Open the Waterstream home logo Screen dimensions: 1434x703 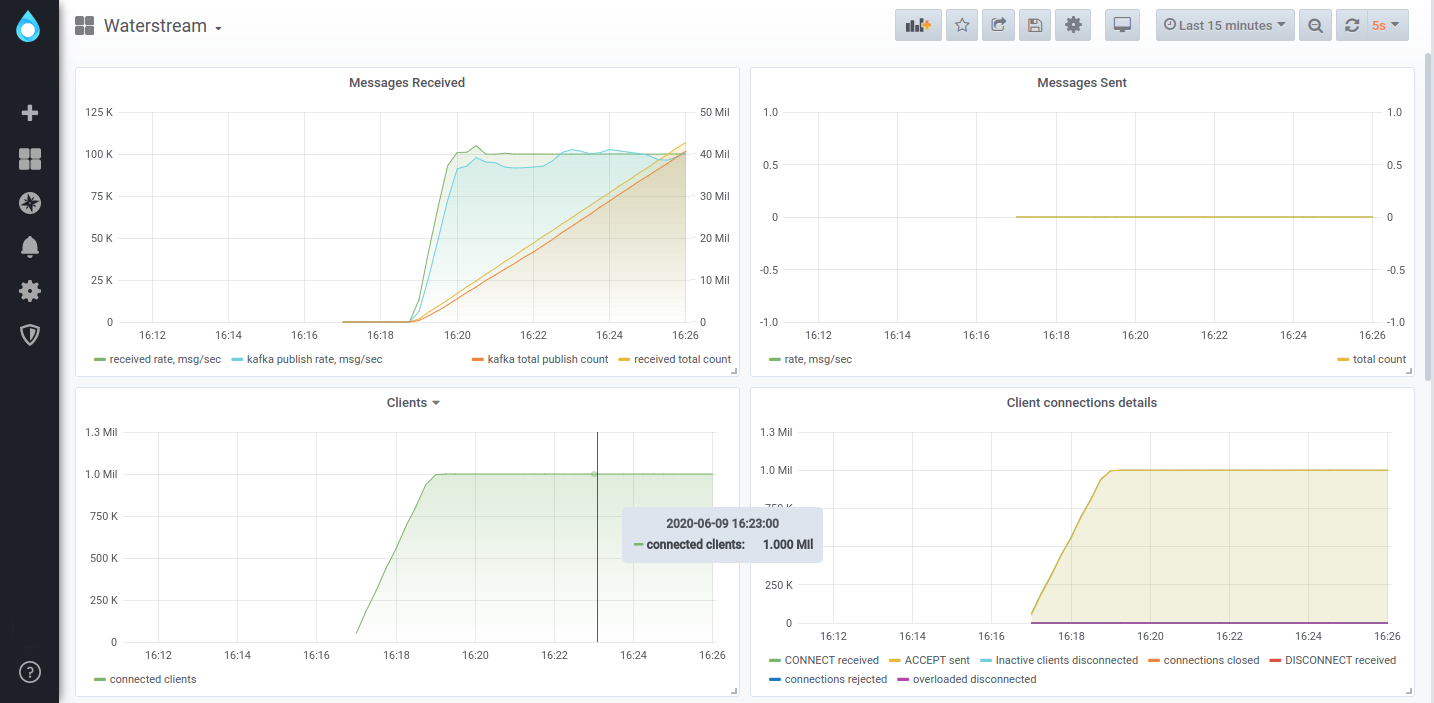coord(29,27)
